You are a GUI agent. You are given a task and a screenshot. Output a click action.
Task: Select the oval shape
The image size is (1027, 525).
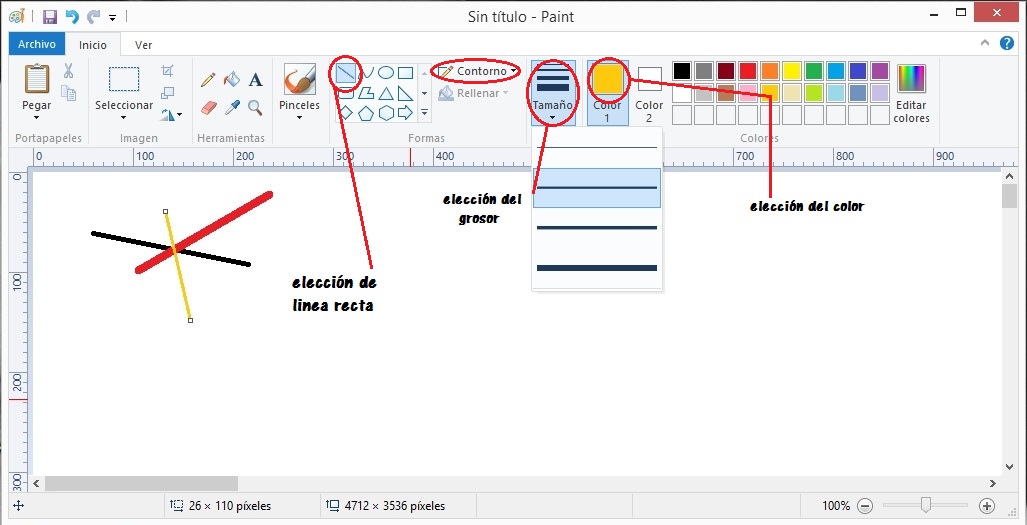click(386, 73)
